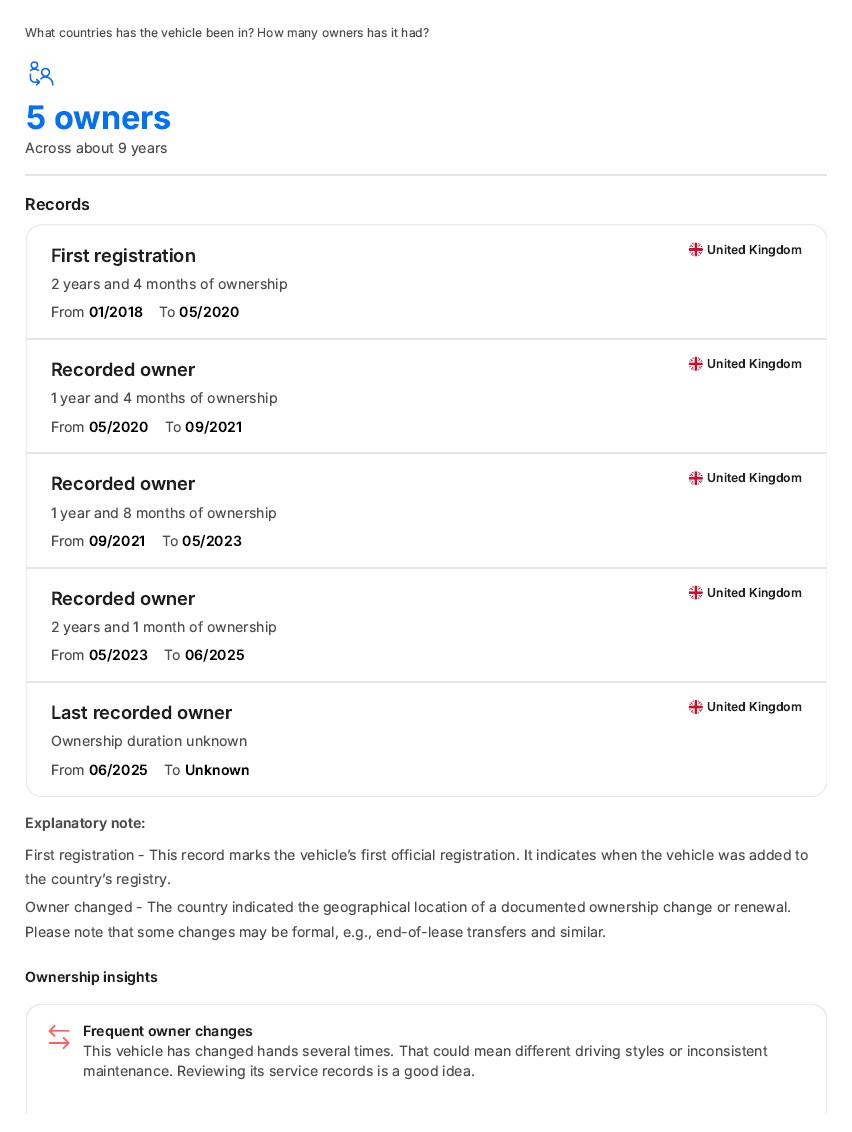Click the UK flag beside owner from 09/2021
The height and width of the screenshot is (1132, 852).
[695, 478]
